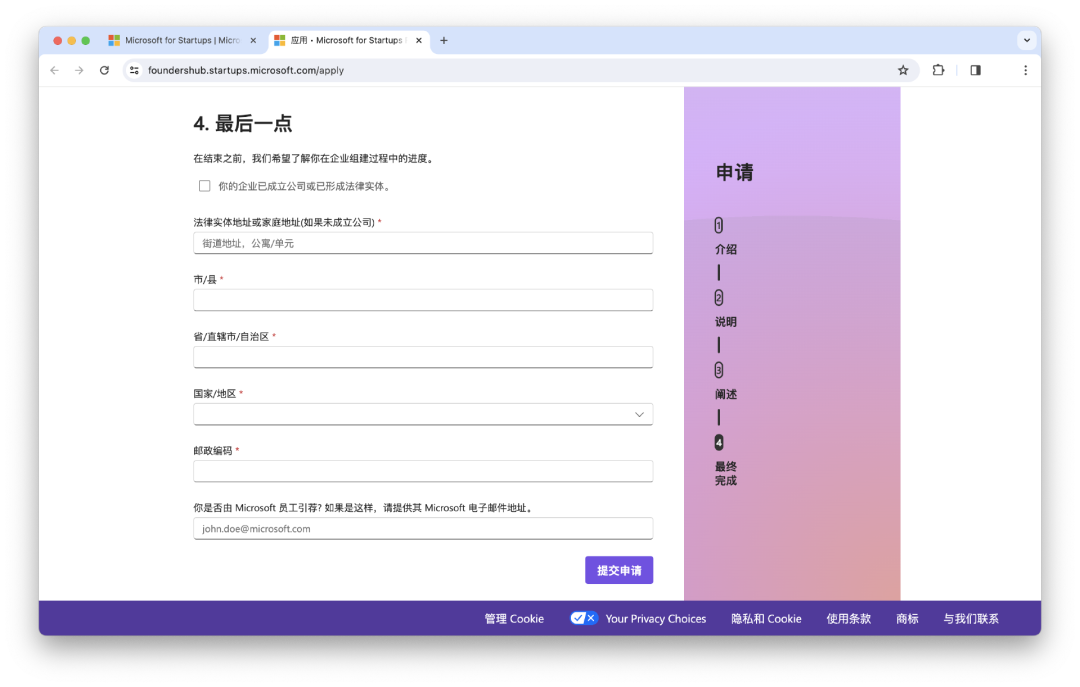
Task: Click the privacy choices toggle icon
Action: (583, 618)
